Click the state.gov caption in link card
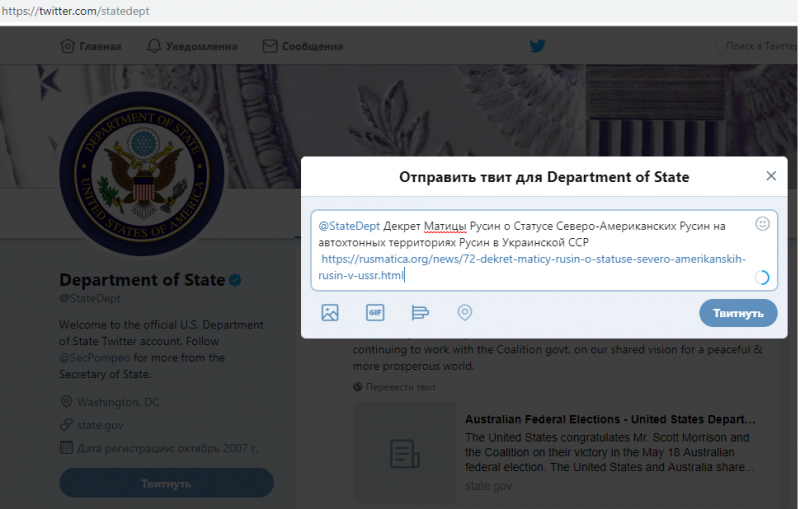The height and width of the screenshot is (509, 800). pos(488,486)
